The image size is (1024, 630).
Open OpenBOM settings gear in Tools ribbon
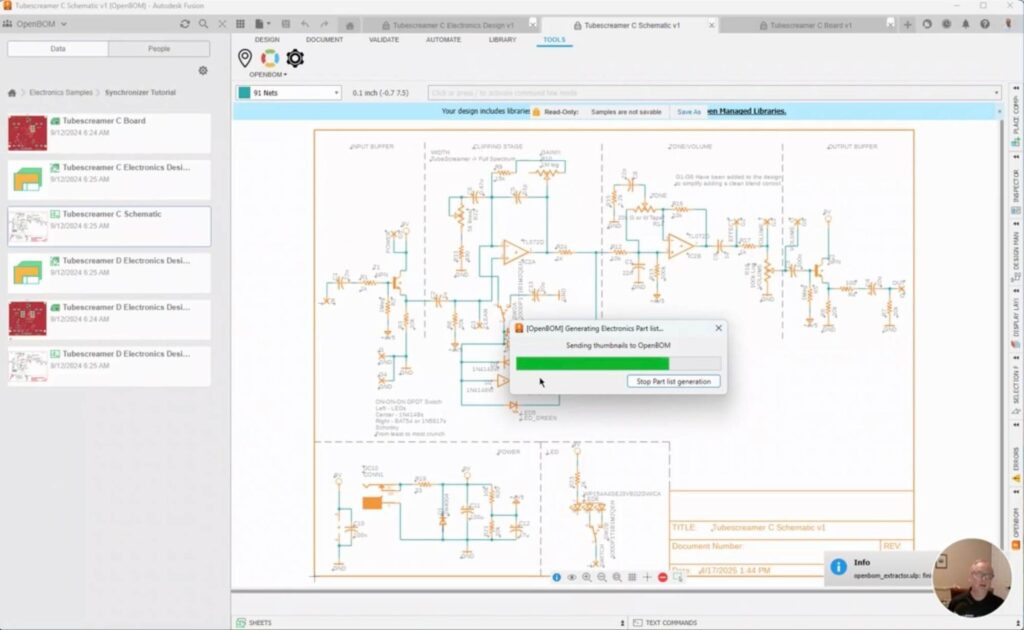tap(295, 58)
